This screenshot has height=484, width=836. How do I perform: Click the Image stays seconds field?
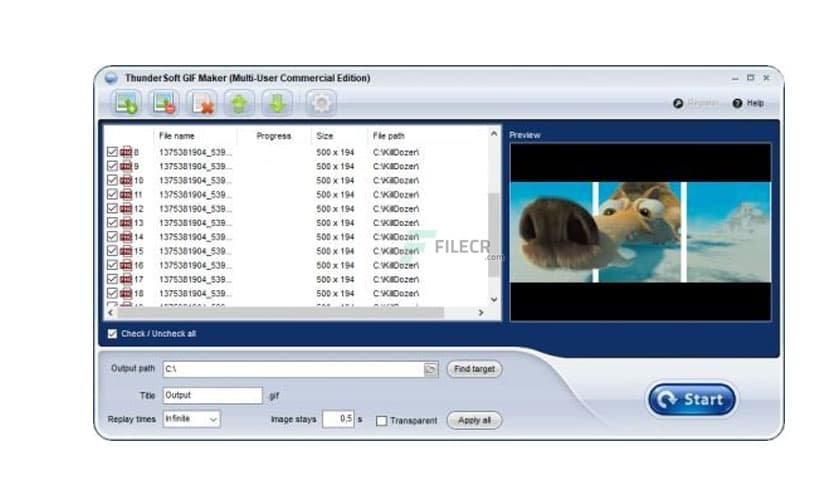[338, 419]
